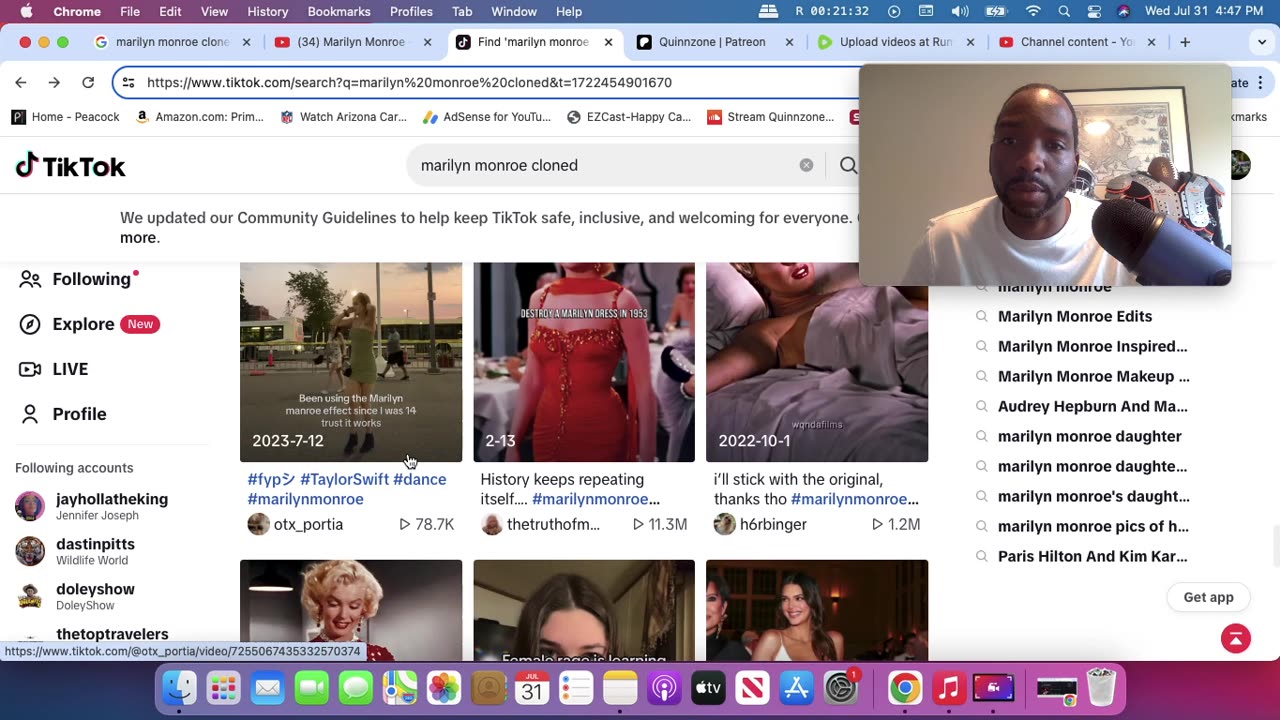Clear the search field with the X icon

pos(806,165)
